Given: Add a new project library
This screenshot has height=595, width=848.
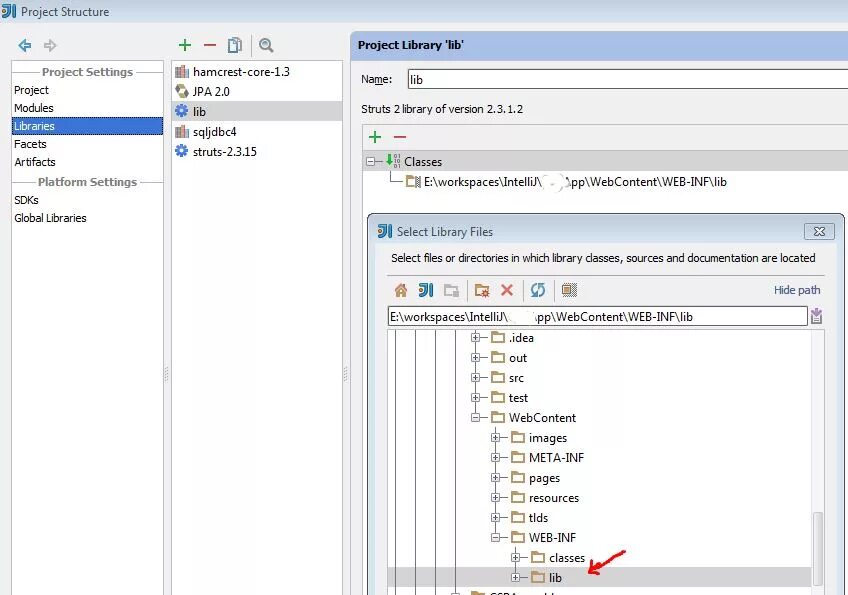Looking at the screenshot, I should 185,45.
